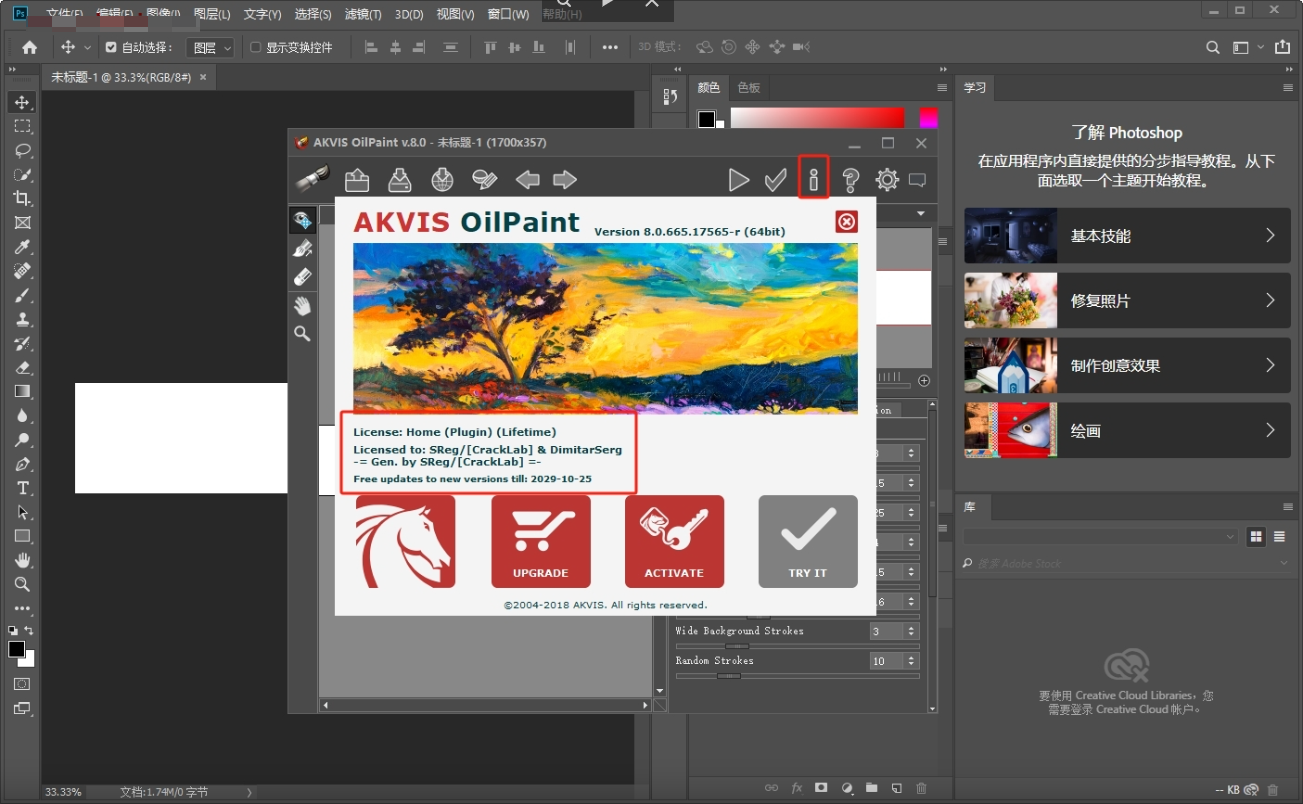This screenshot has height=804, width=1303.
Task: Expand the 绘画 tutorial chevron
Action: coord(1270,431)
